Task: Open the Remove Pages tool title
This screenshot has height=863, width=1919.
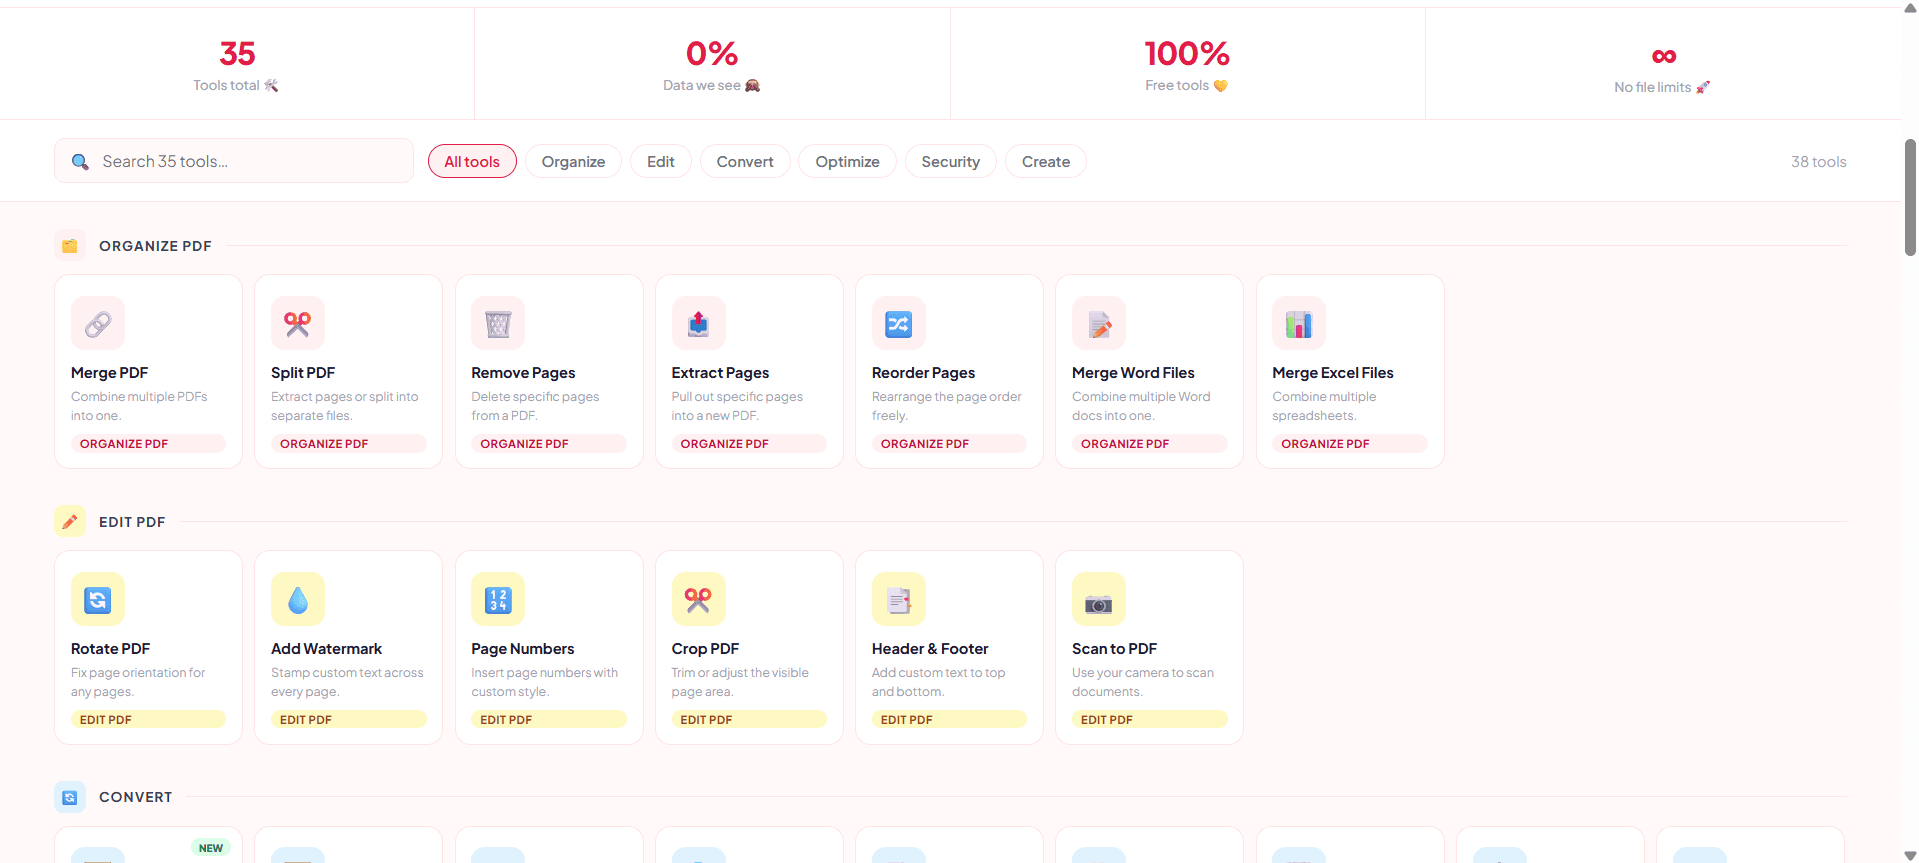Action: point(523,372)
